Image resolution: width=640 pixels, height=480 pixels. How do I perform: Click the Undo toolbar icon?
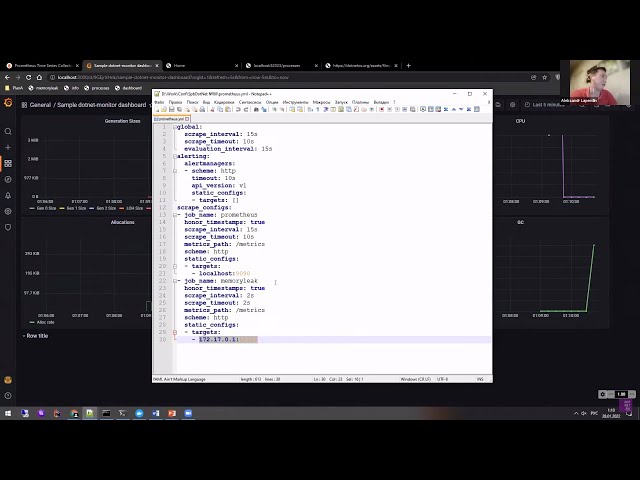click(238, 109)
